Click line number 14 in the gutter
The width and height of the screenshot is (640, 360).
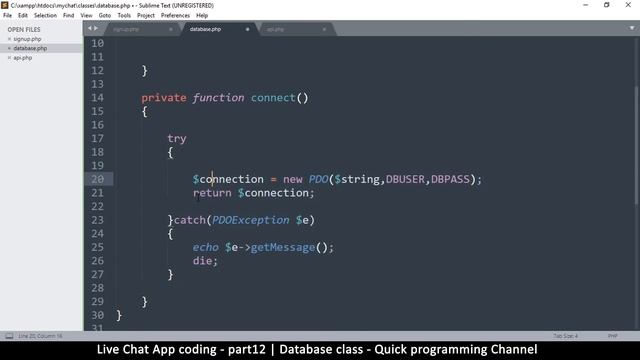[97, 98]
